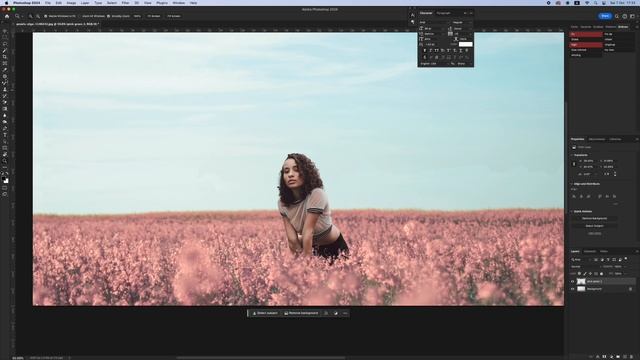Select the Background layer thumbnail
Image resolution: width=640 pixels, height=360 pixels.
pos(581,289)
